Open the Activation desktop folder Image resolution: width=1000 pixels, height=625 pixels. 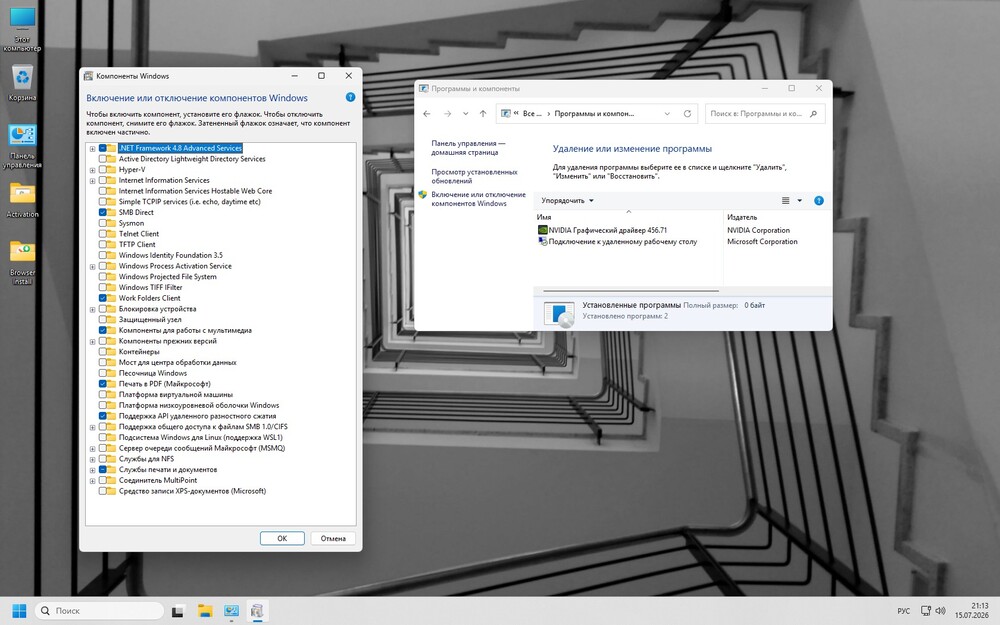pyautogui.click(x=22, y=200)
